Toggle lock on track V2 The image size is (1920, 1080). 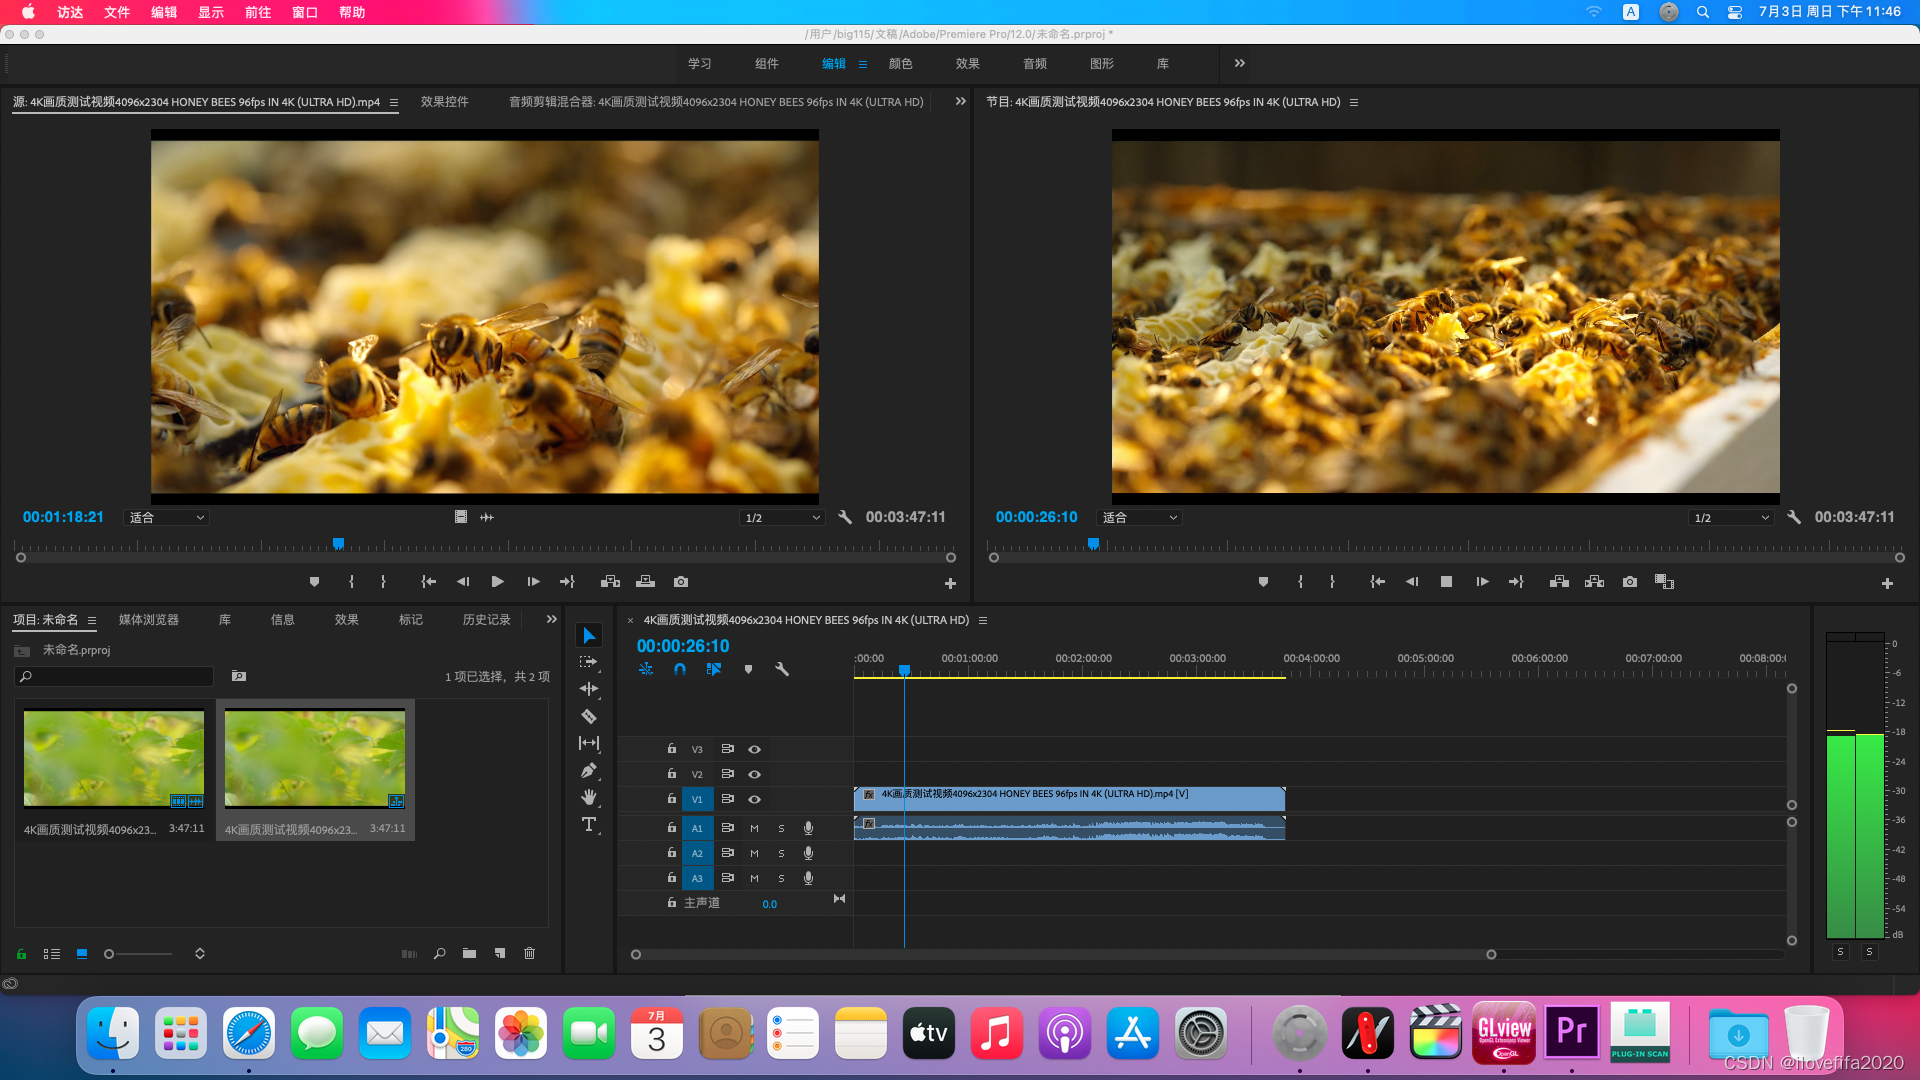pos(672,774)
